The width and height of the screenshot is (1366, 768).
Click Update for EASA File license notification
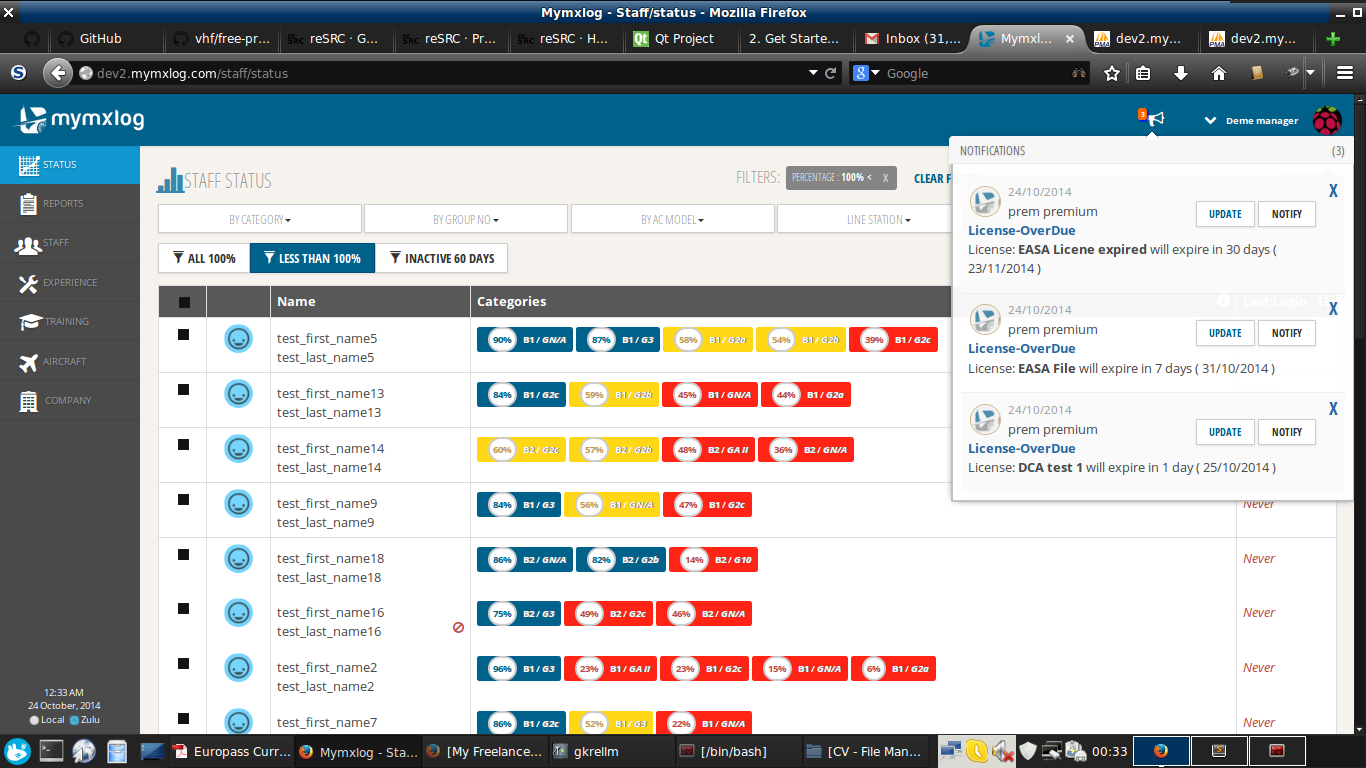pyautogui.click(x=1224, y=333)
